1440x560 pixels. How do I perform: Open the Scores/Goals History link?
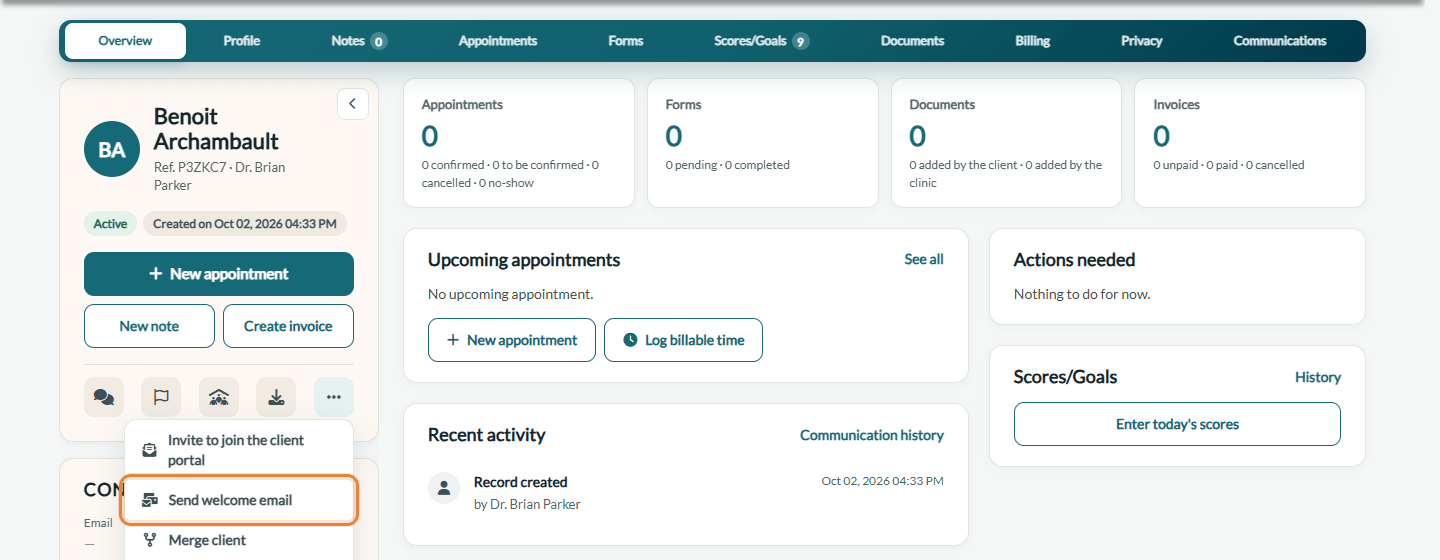point(1318,377)
